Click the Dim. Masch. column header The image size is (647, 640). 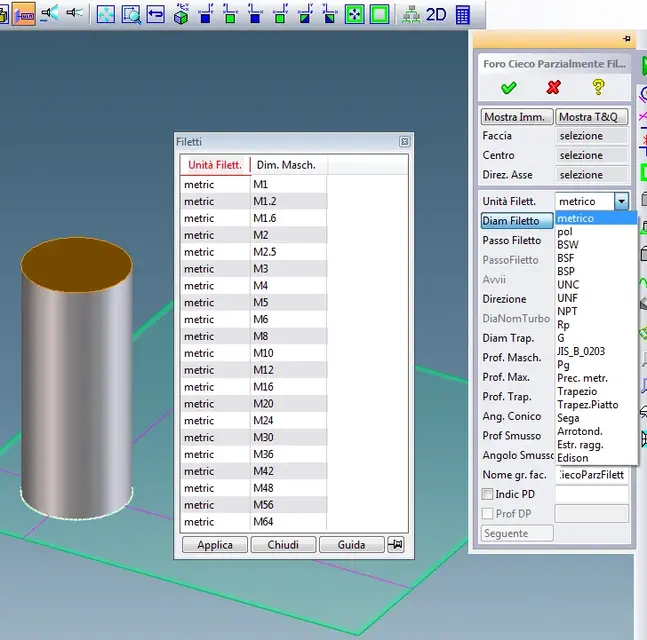[286, 165]
